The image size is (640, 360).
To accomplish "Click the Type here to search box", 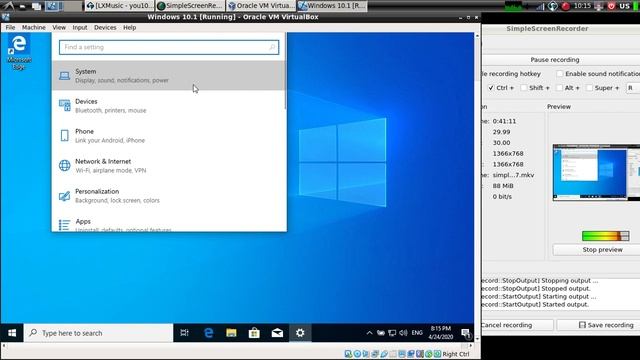I will (98, 333).
